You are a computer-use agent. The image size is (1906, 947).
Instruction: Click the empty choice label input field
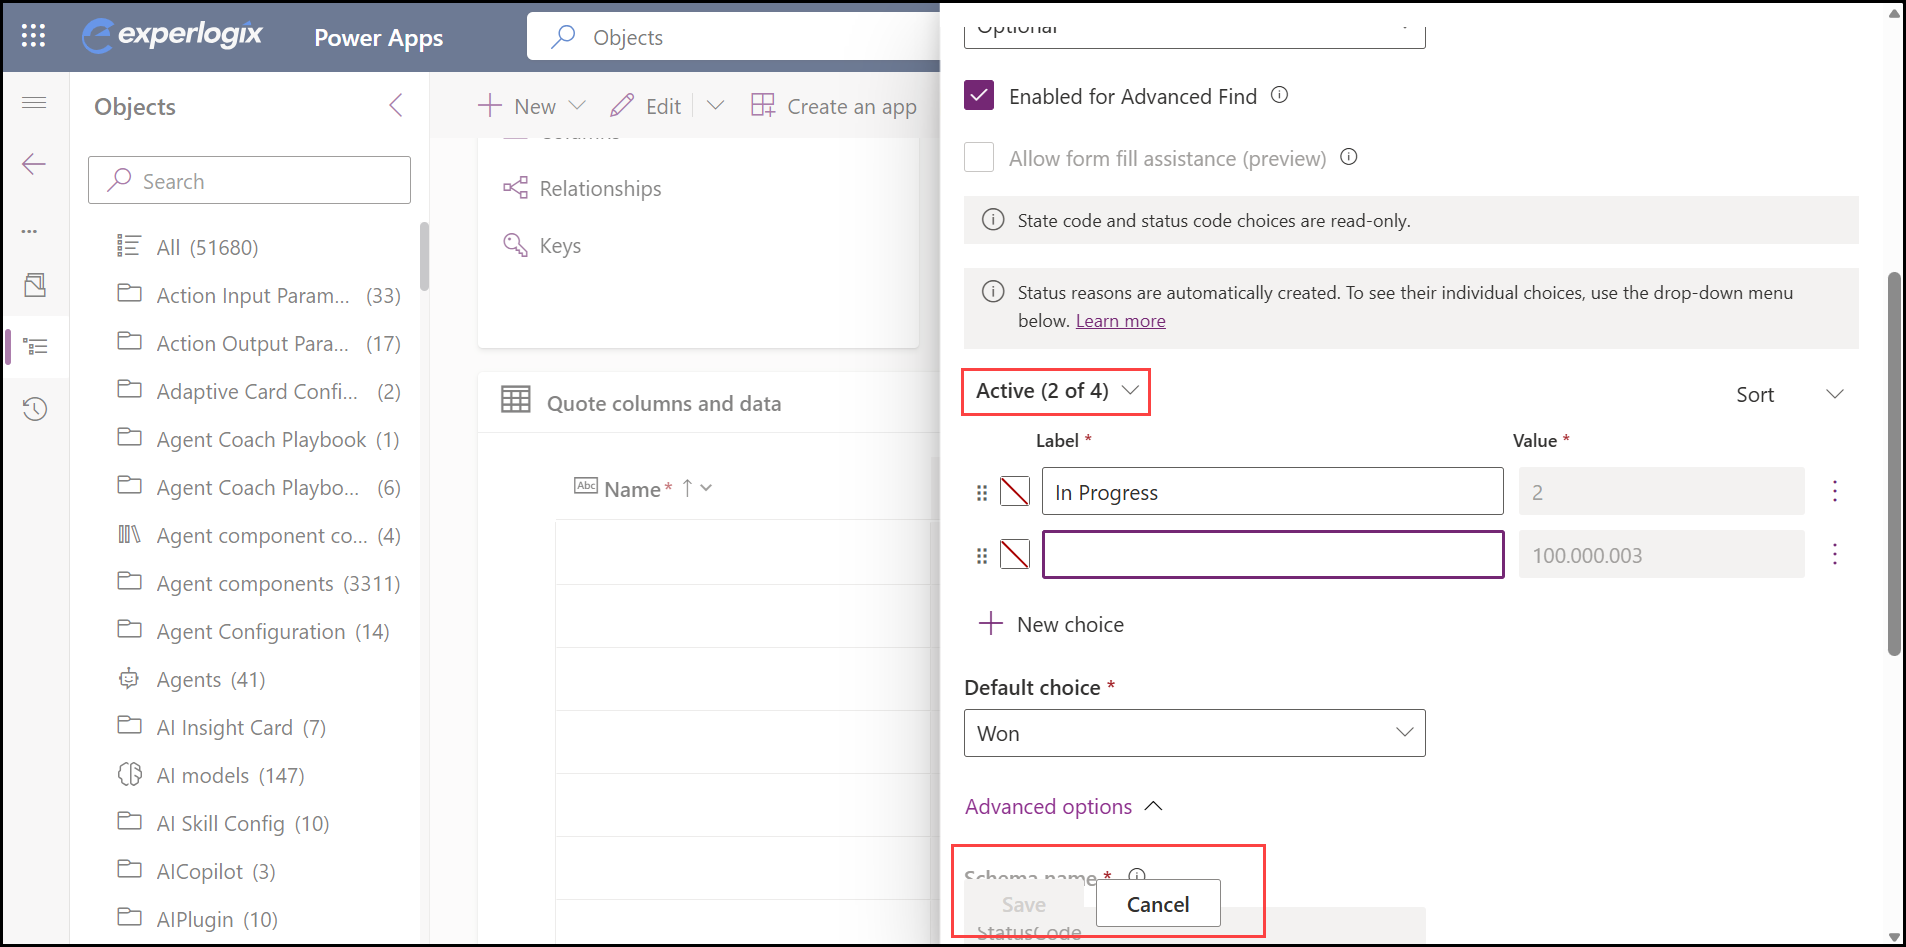(x=1273, y=554)
